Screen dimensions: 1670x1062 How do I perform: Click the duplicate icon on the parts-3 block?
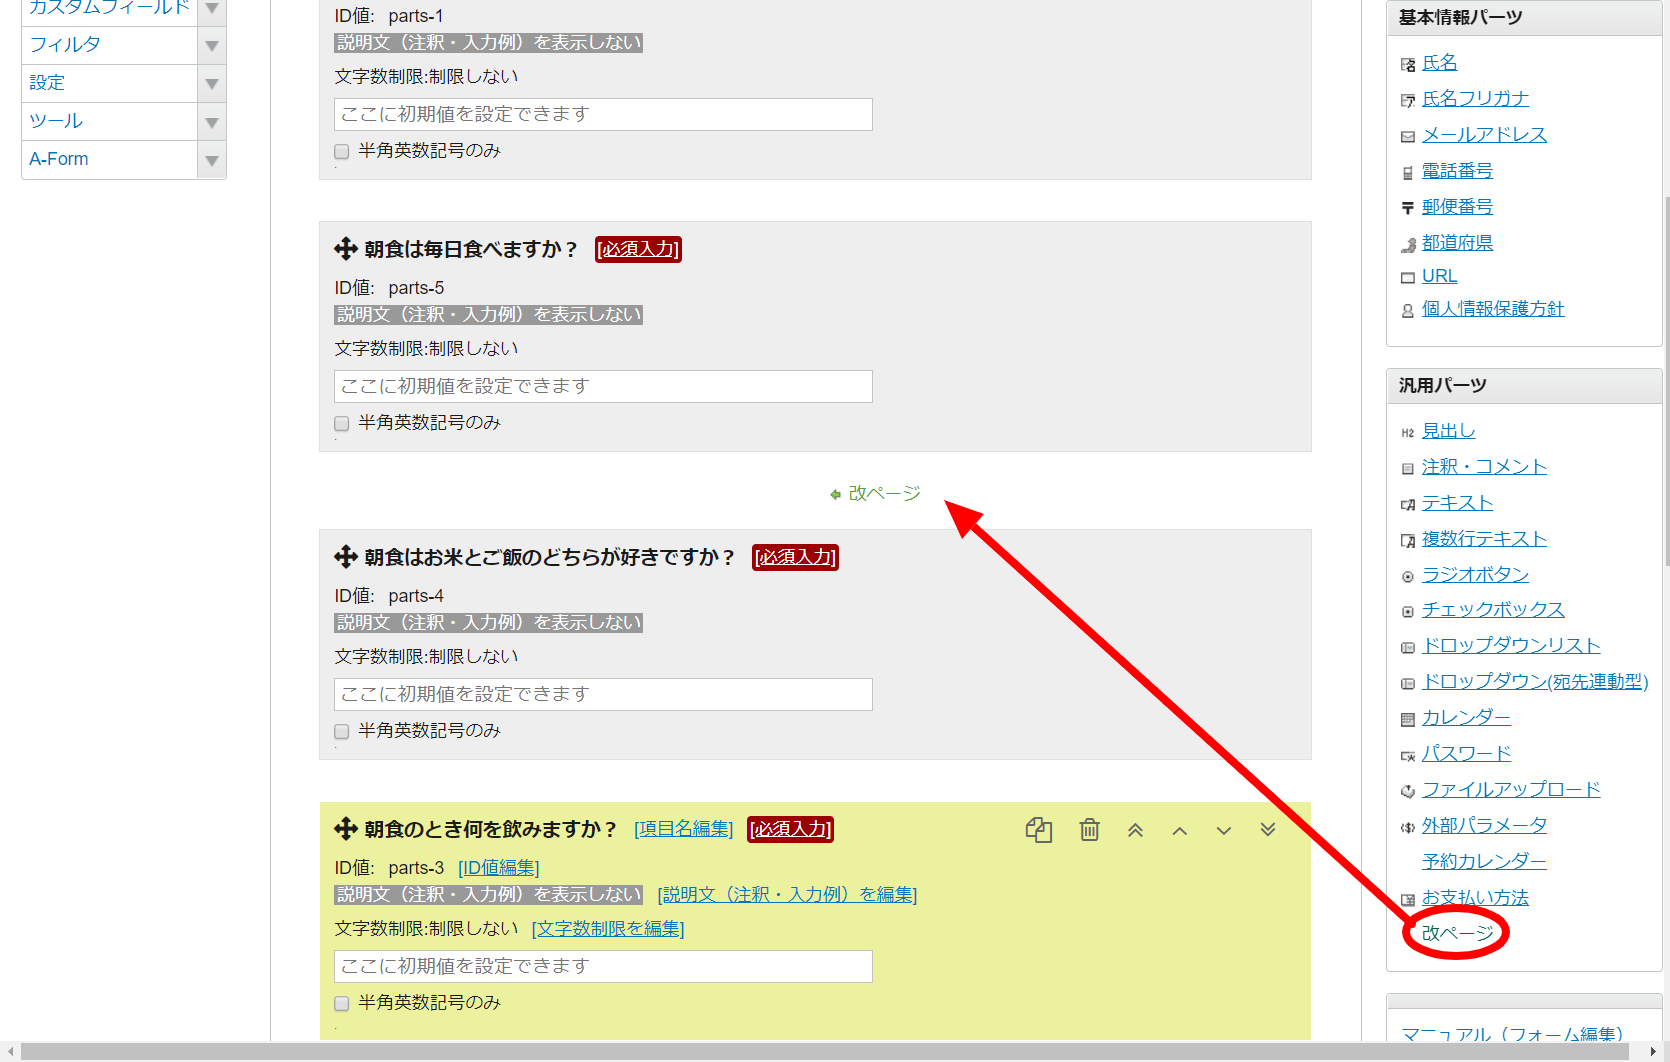pos(1038,830)
